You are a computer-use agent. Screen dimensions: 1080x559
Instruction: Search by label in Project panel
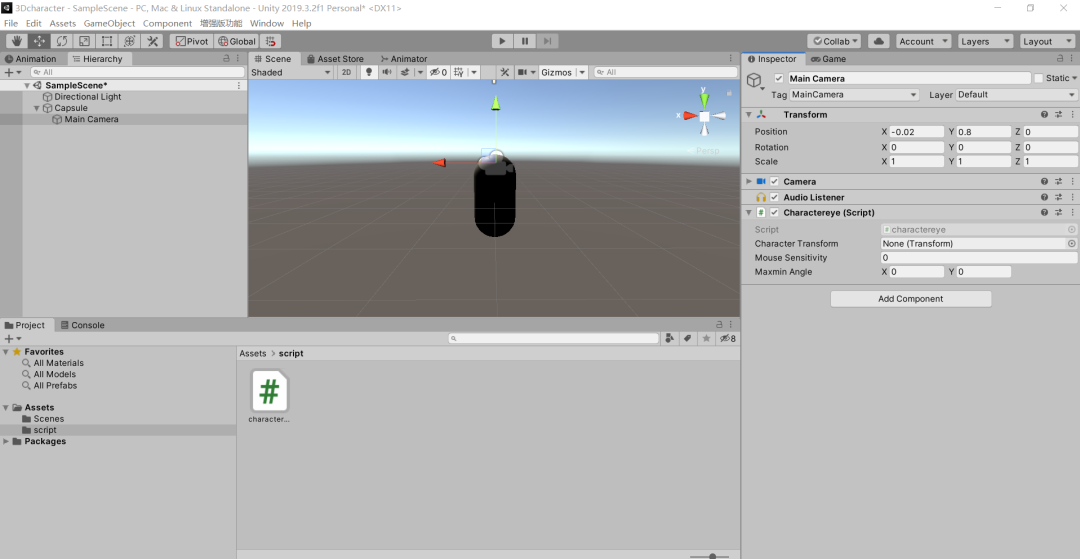click(x=687, y=339)
